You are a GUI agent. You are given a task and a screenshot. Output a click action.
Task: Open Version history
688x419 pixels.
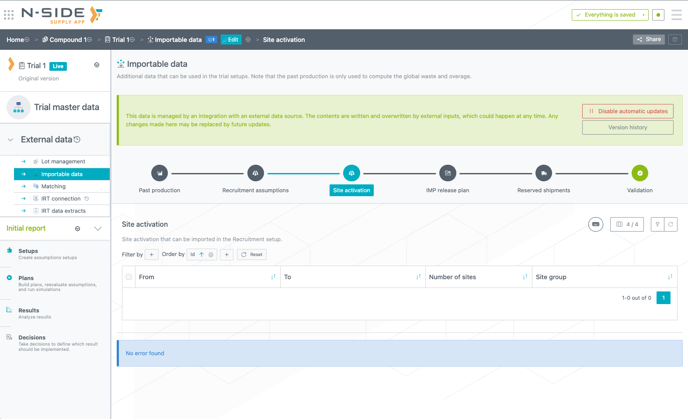click(627, 128)
